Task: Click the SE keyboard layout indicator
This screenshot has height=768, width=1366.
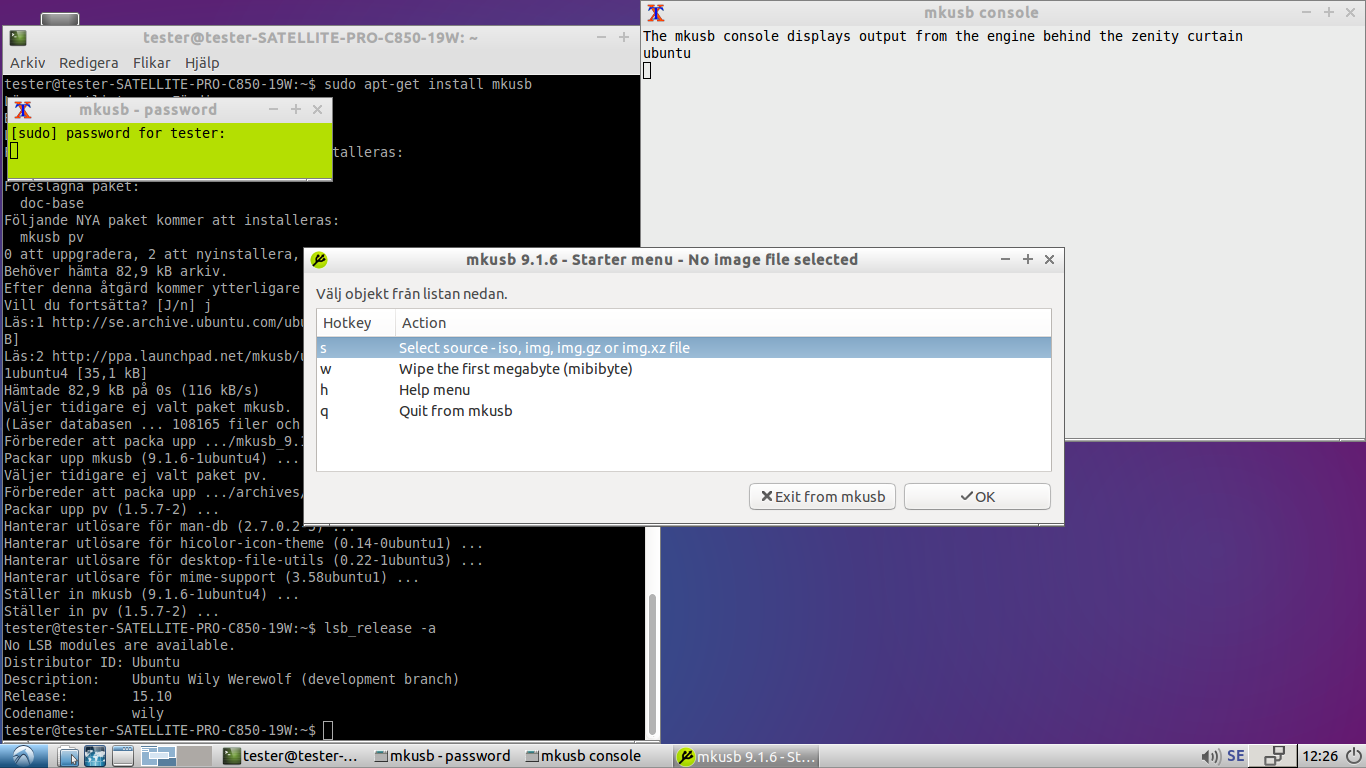Action: point(1236,756)
